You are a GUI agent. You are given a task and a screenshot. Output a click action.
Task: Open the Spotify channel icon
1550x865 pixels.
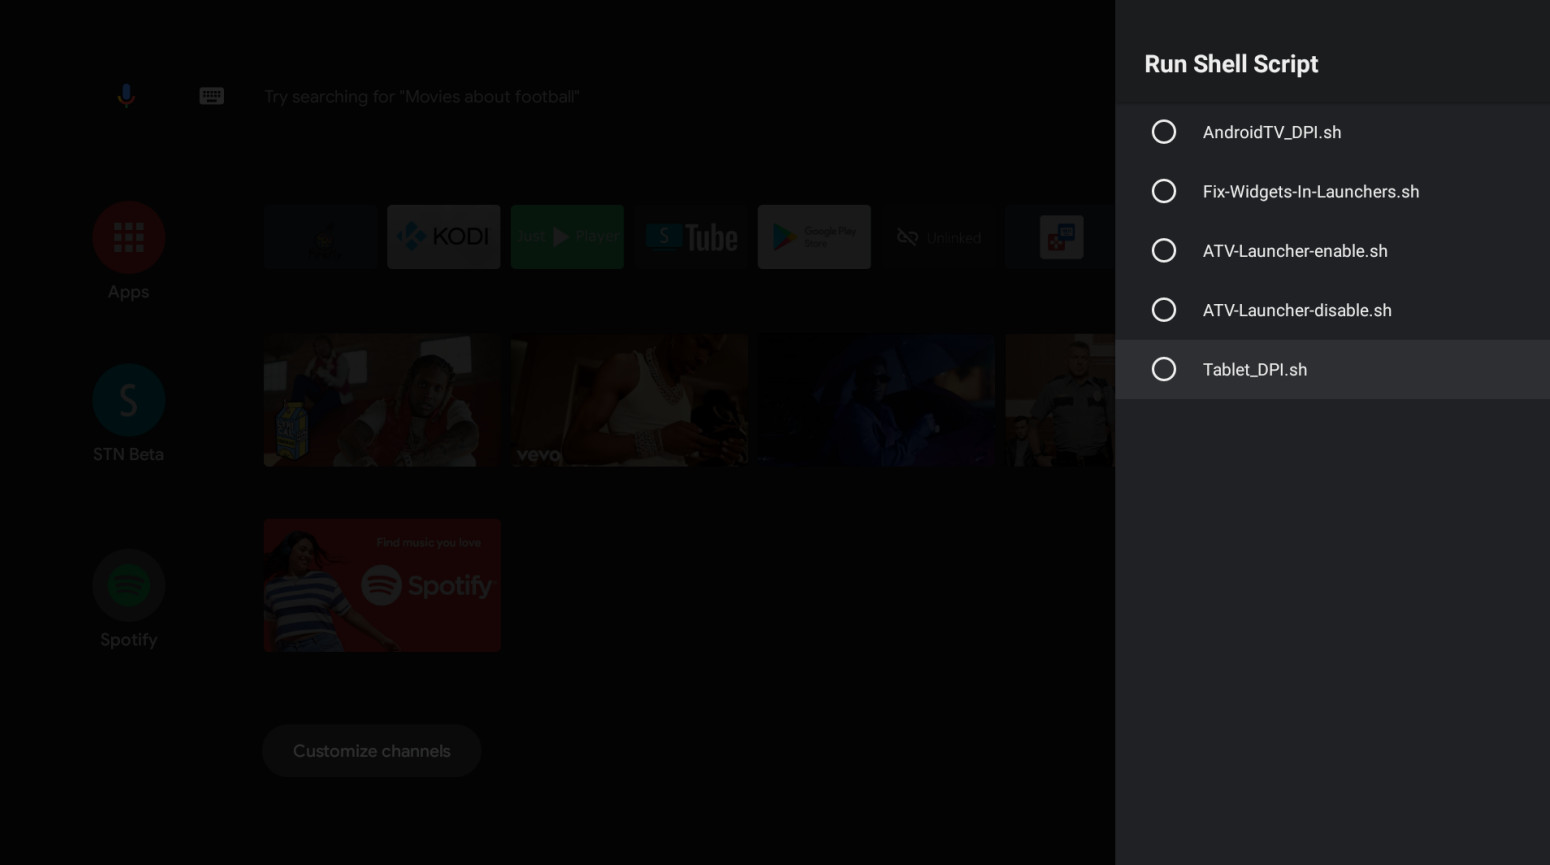(x=128, y=585)
